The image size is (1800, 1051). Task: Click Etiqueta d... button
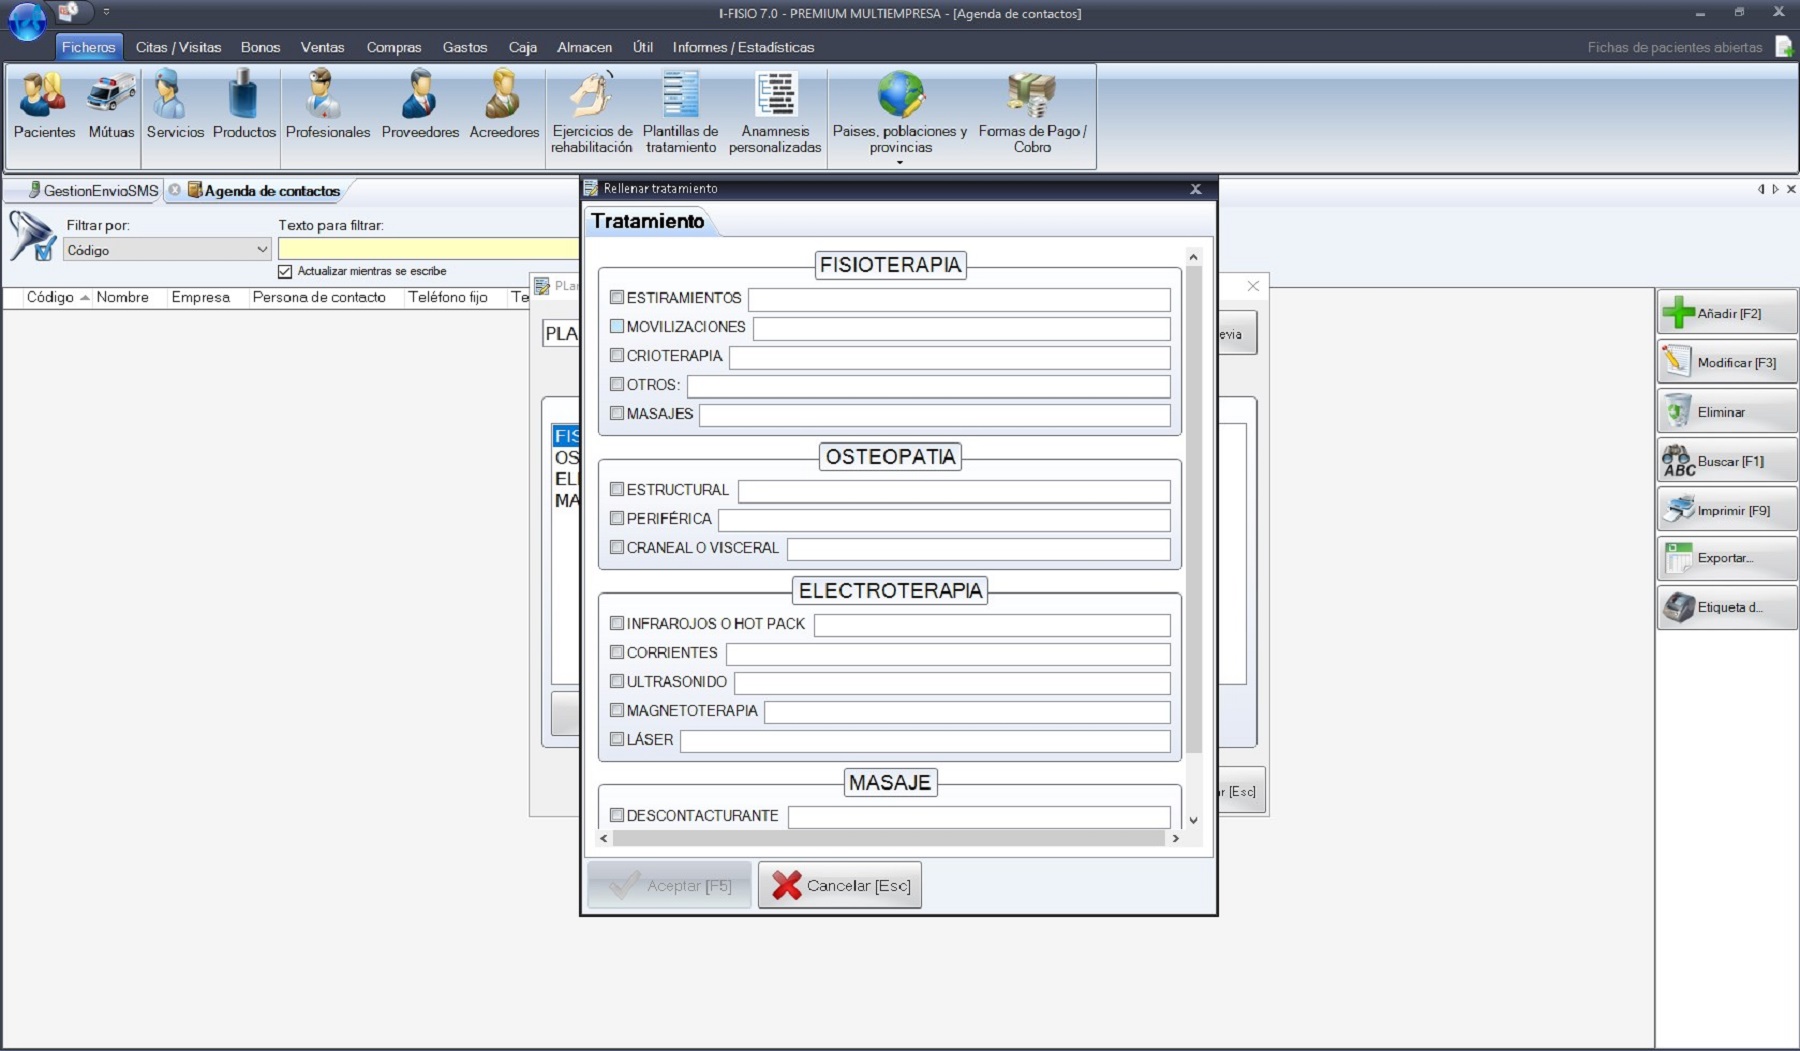coord(1727,607)
